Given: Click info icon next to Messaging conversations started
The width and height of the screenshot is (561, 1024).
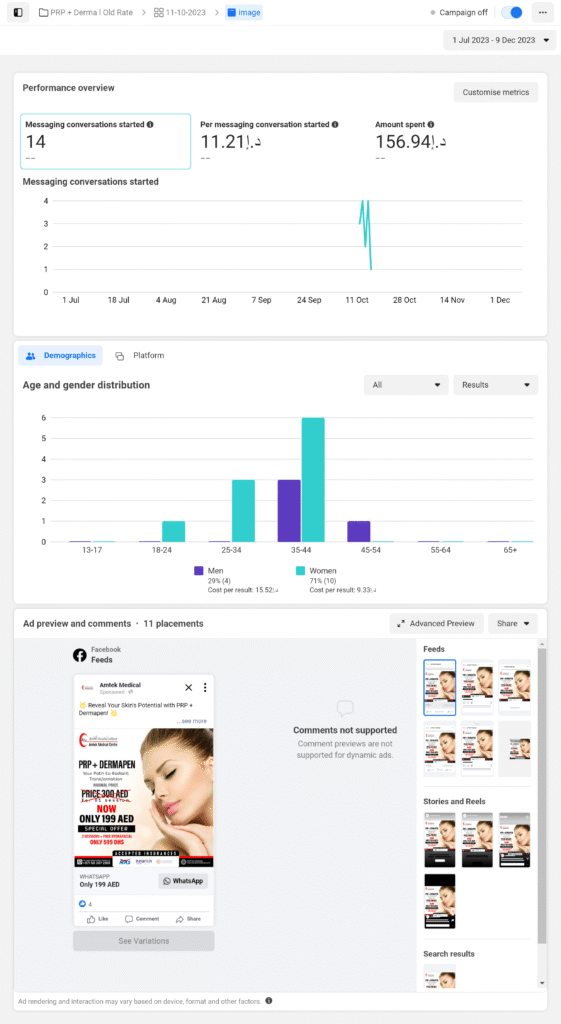Looking at the screenshot, I should click(150, 124).
